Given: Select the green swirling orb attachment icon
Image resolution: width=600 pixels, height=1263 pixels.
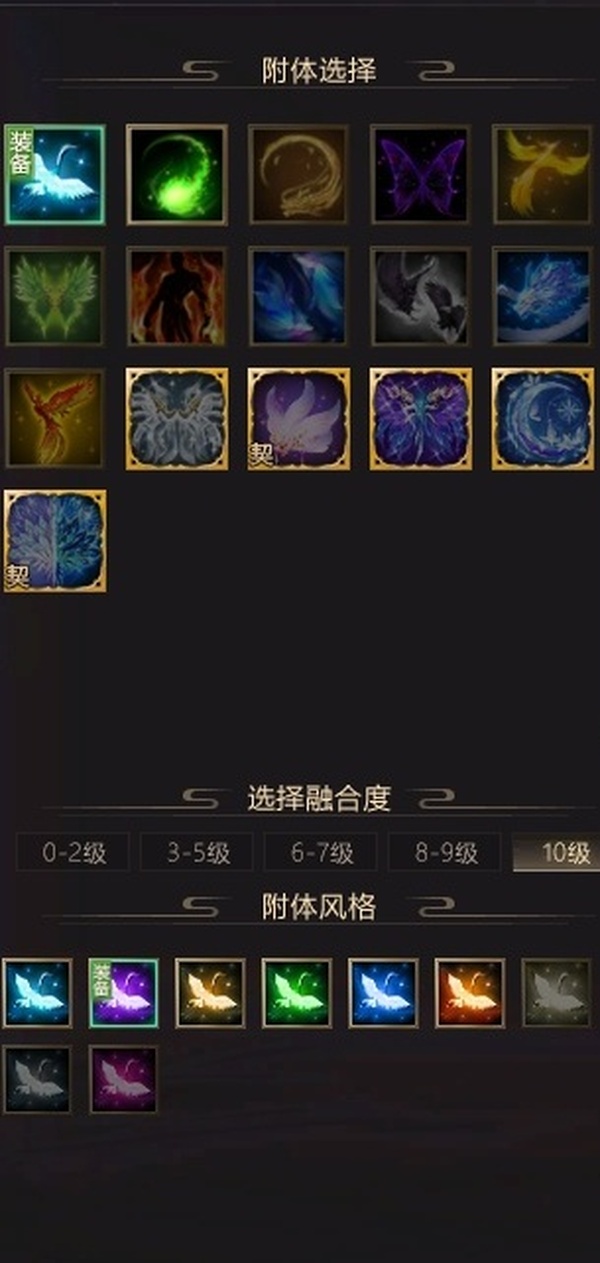Looking at the screenshot, I should pyautogui.click(x=176, y=174).
